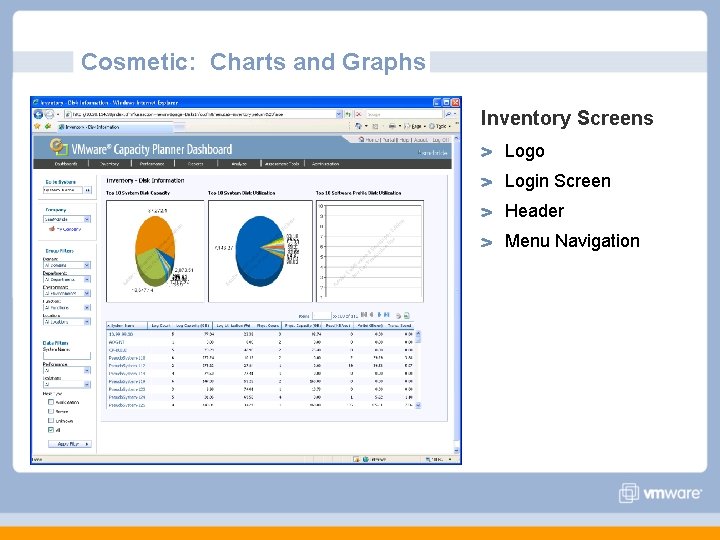Open the Assessment Tools menu
720x540 pixels.
coord(282,163)
